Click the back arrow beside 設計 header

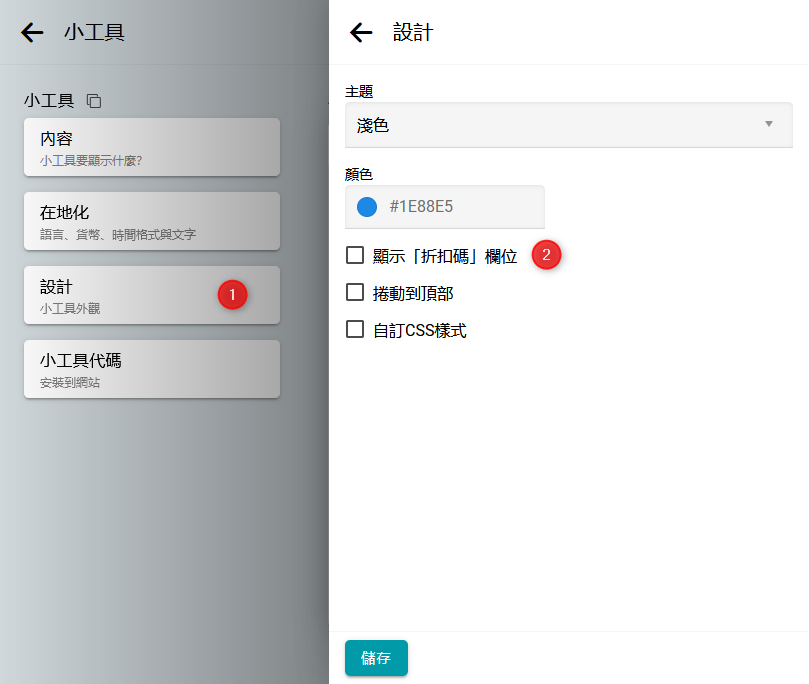(x=361, y=33)
